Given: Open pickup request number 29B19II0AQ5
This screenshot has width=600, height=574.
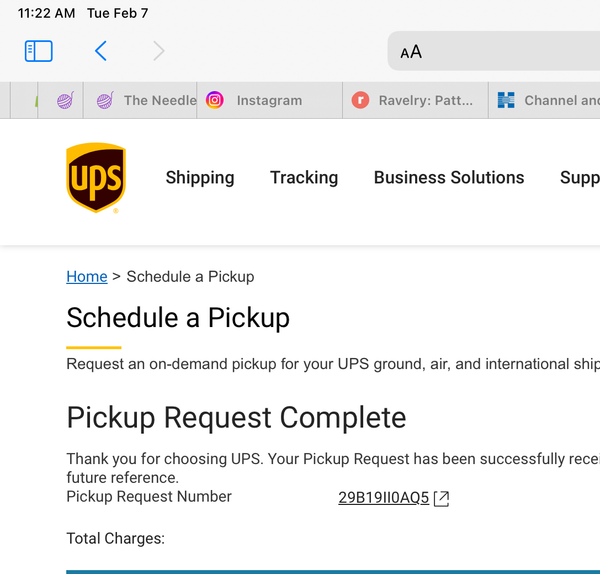Looking at the screenshot, I should coord(383,498).
